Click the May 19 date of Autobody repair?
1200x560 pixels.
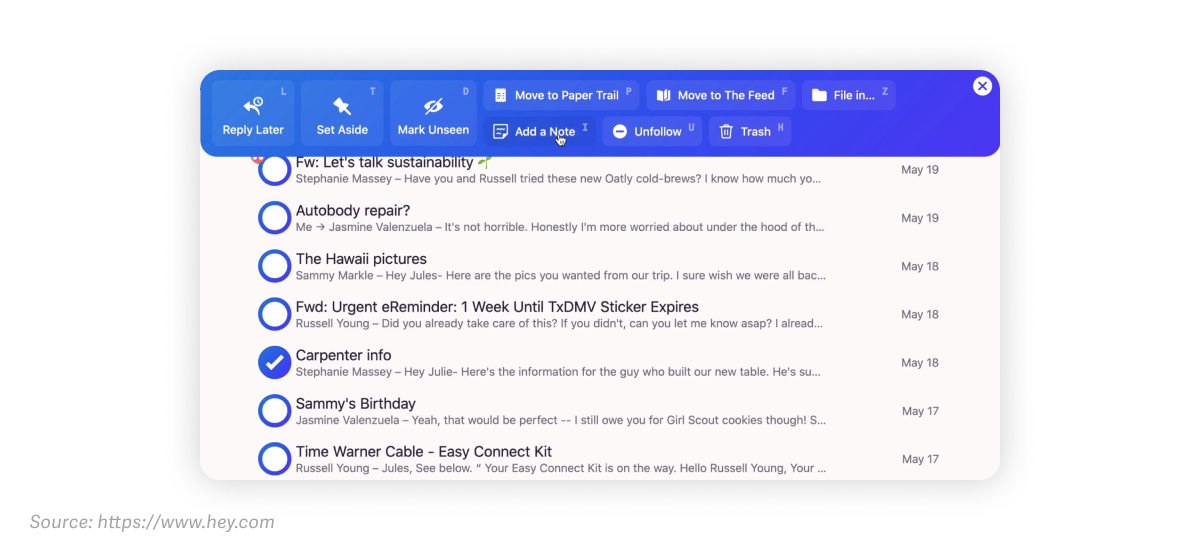click(x=920, y=218)
